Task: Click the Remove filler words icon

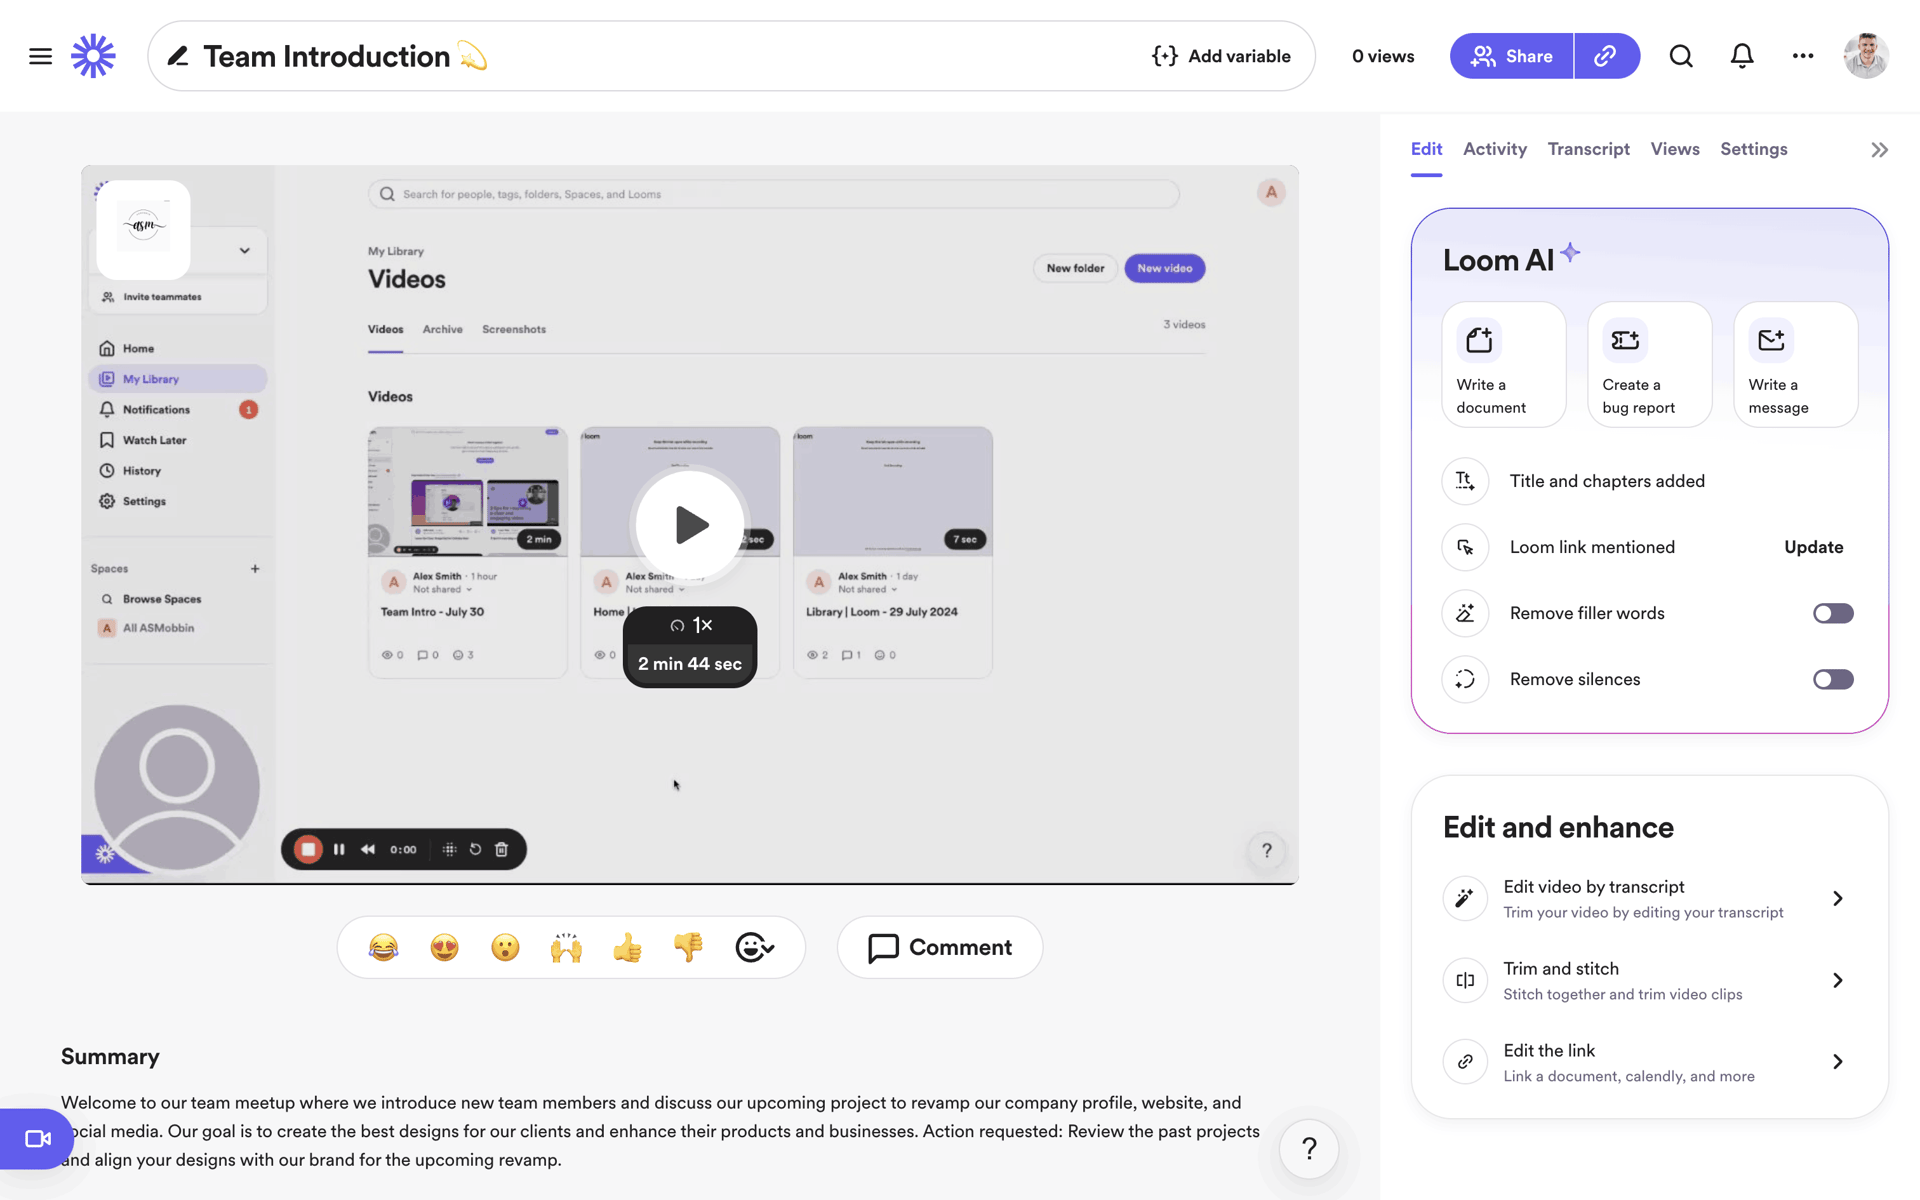Action: tap(1465, 613)
